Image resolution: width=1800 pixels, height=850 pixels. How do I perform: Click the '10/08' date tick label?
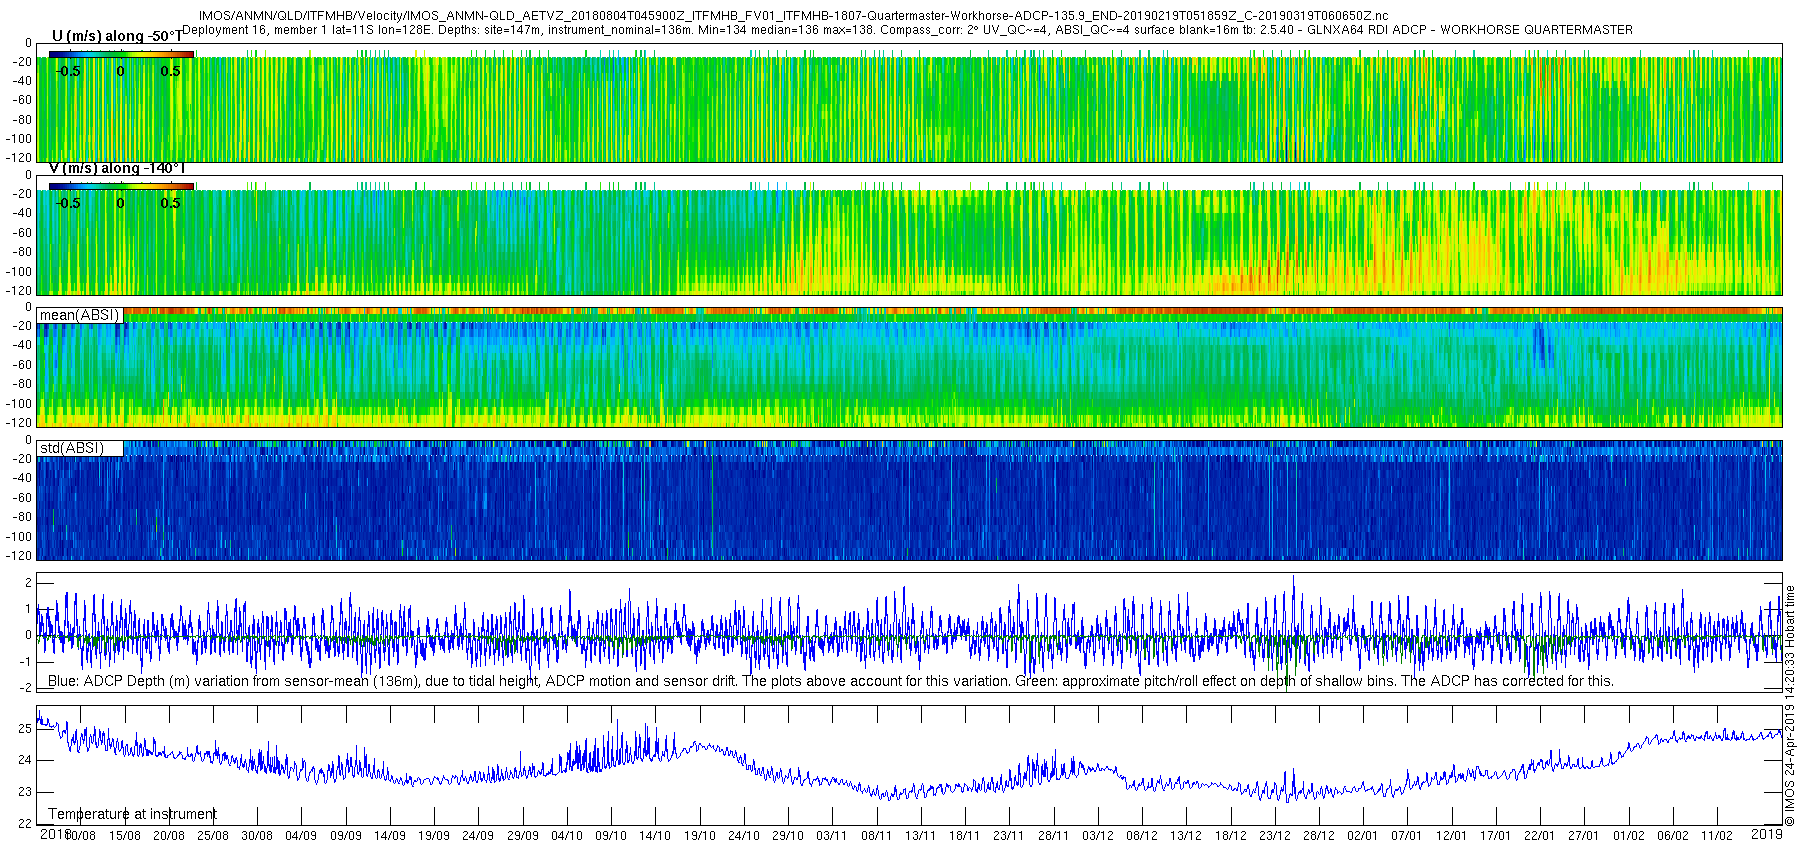coord(80,836)
